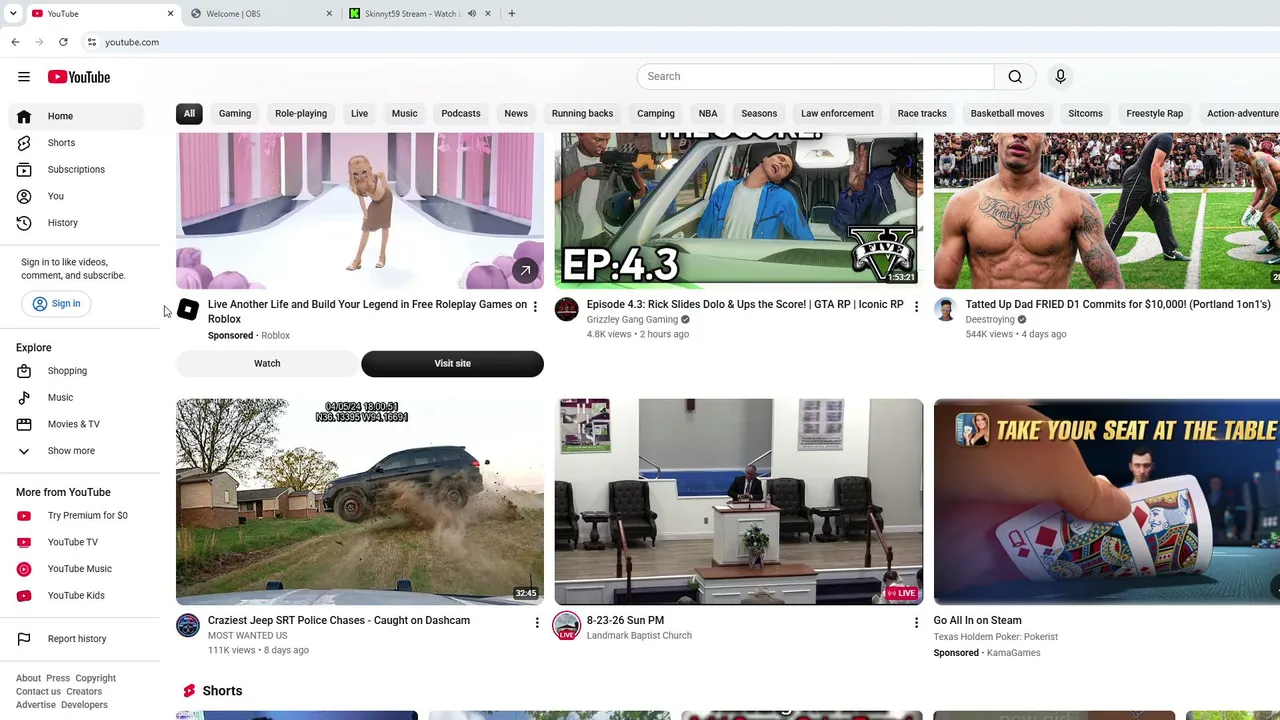Mute the Skinnyt59 Stream tab audio
This screenshot has width=1280, height=720.
point(472,14)
